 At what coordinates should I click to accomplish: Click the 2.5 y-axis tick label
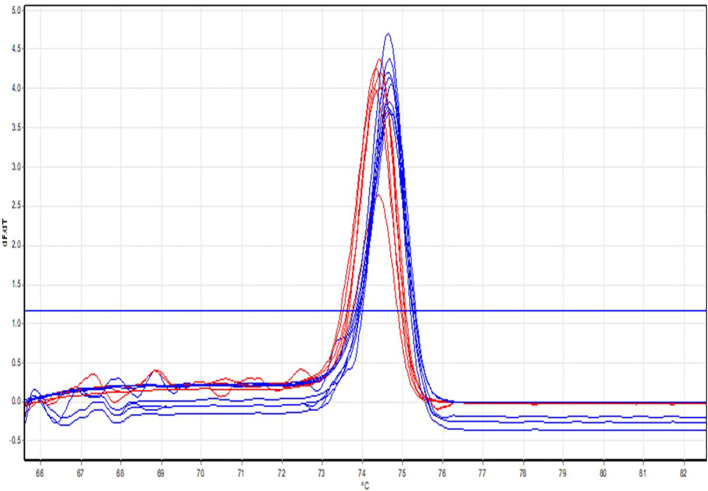pos(15,206)
